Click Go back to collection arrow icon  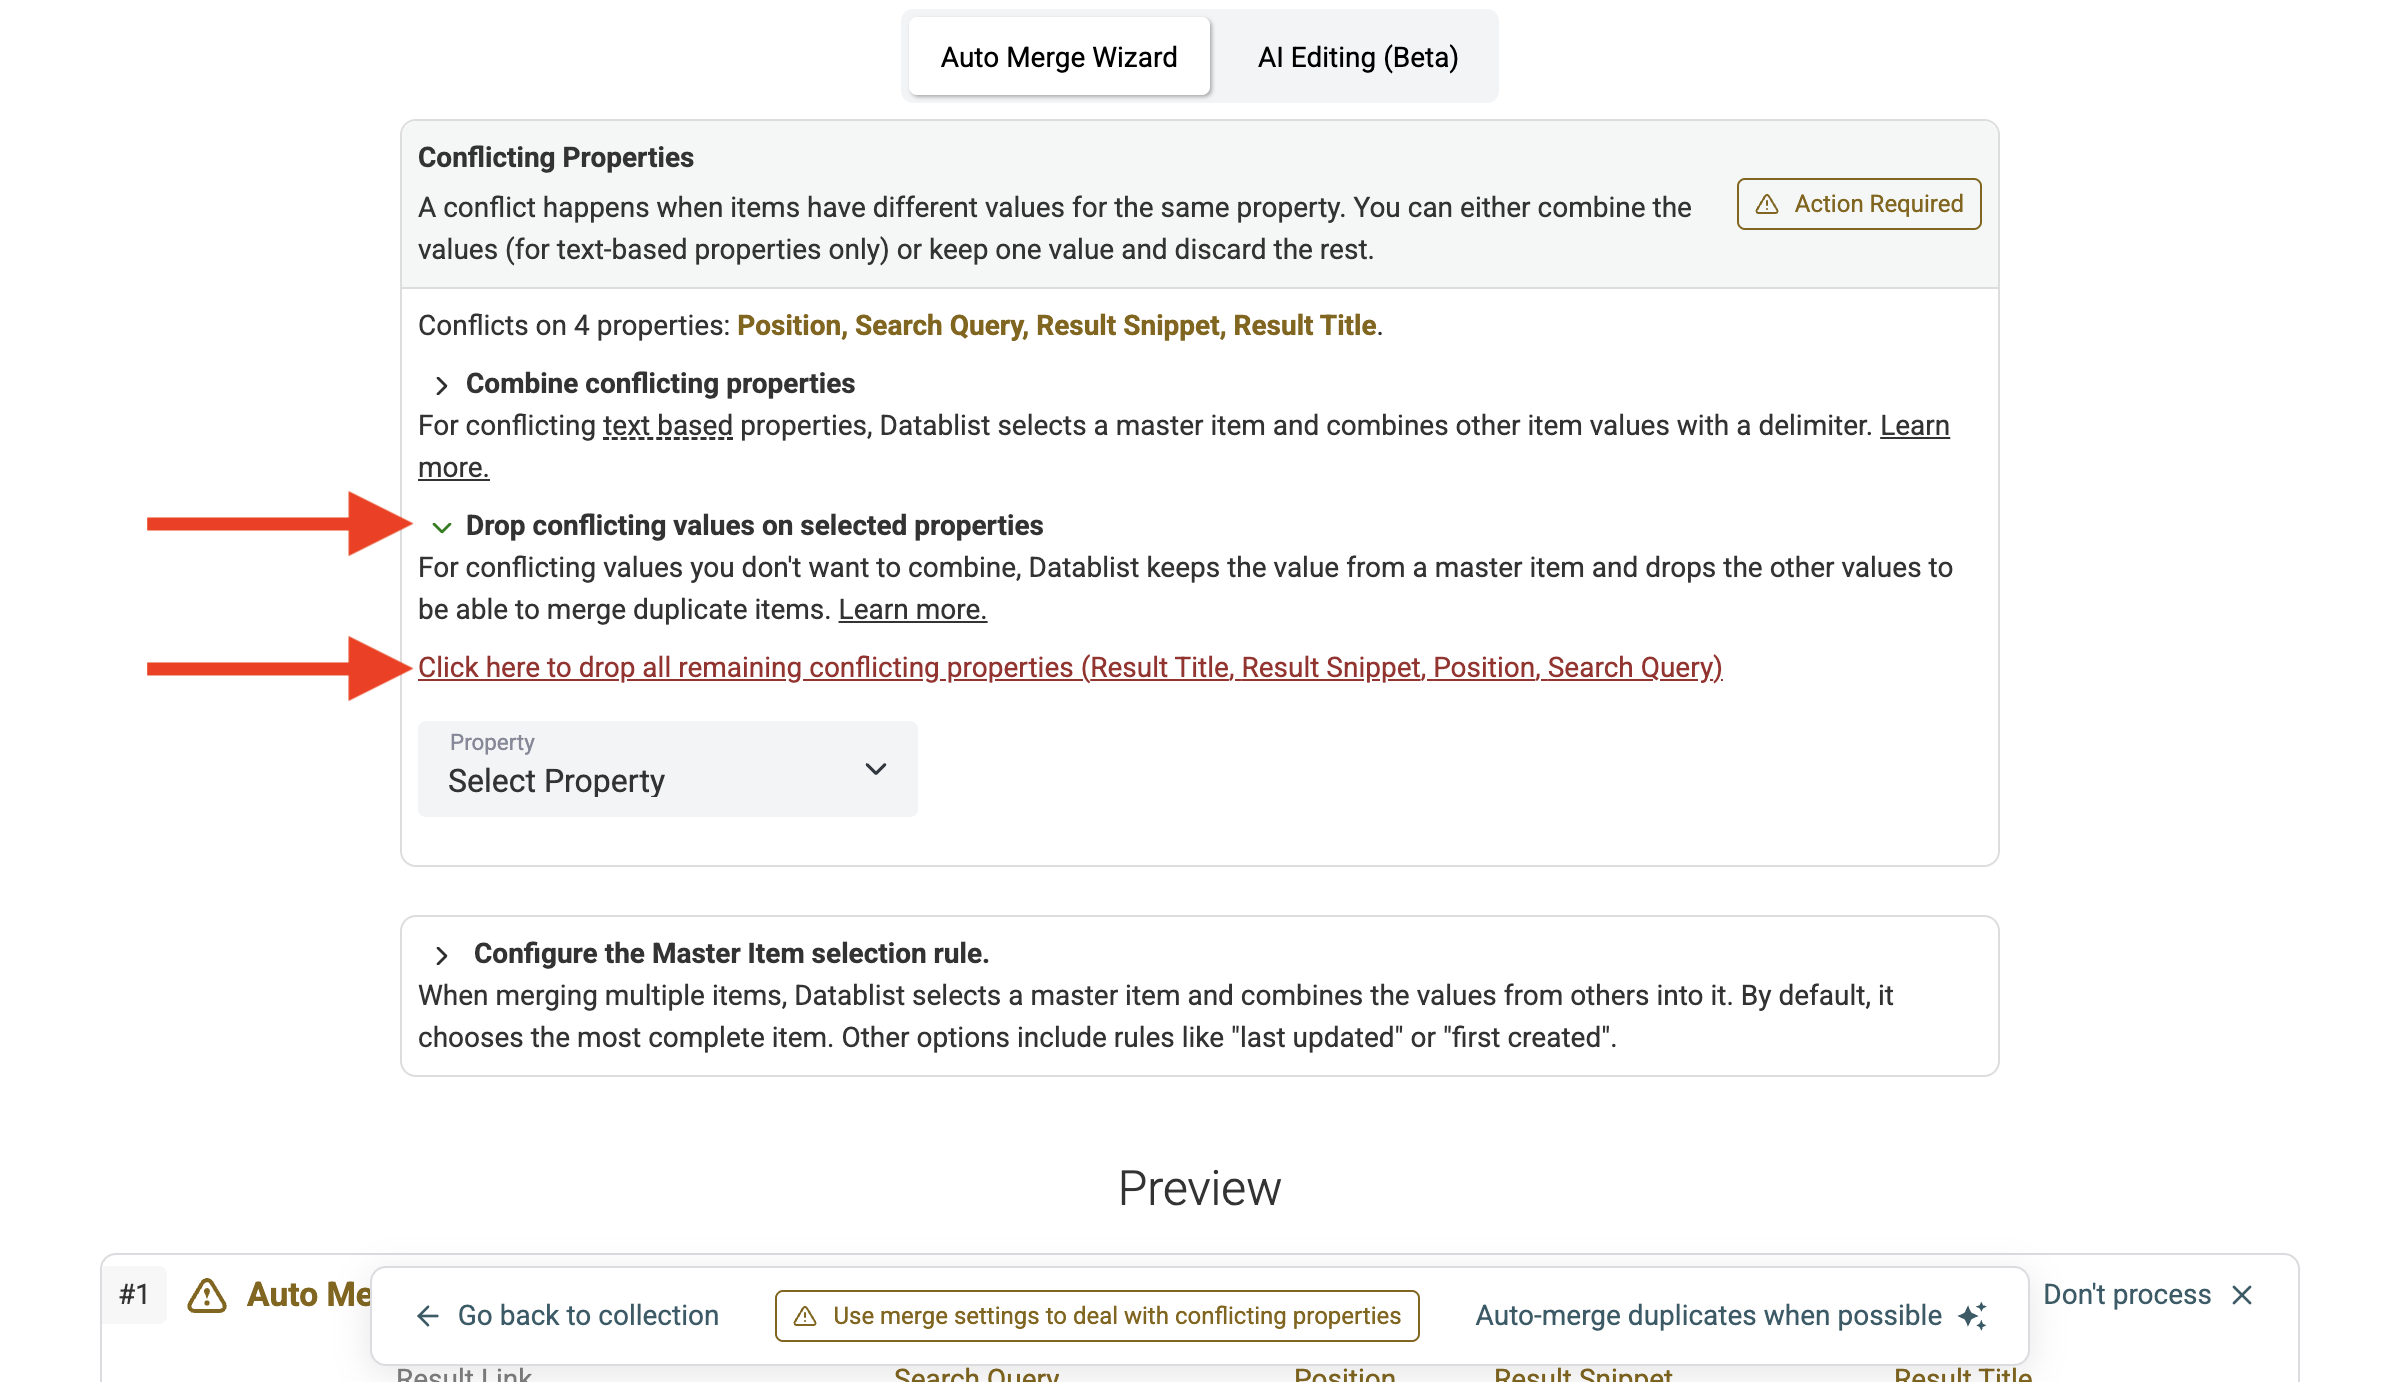[428, 1316]
